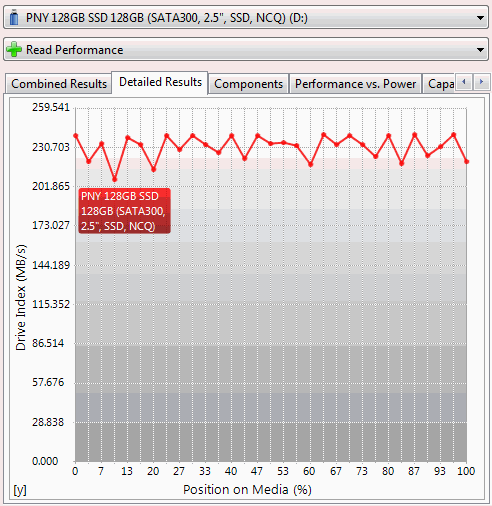The width and height of the screenshot is (492, 506).
Task: Click the 0.000 y-axis value
Action: point(45,461)
